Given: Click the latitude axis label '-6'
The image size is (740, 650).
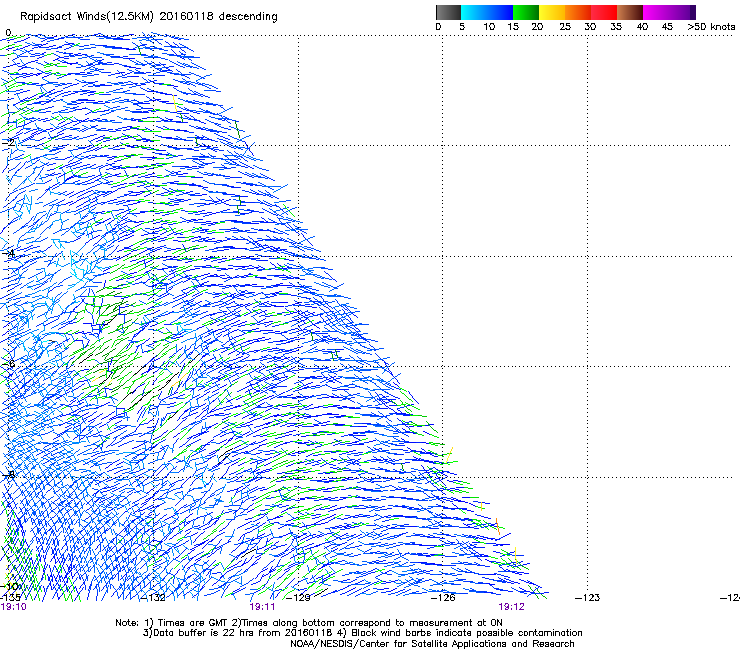Looking at the screenshot, I should click(8, 364).
